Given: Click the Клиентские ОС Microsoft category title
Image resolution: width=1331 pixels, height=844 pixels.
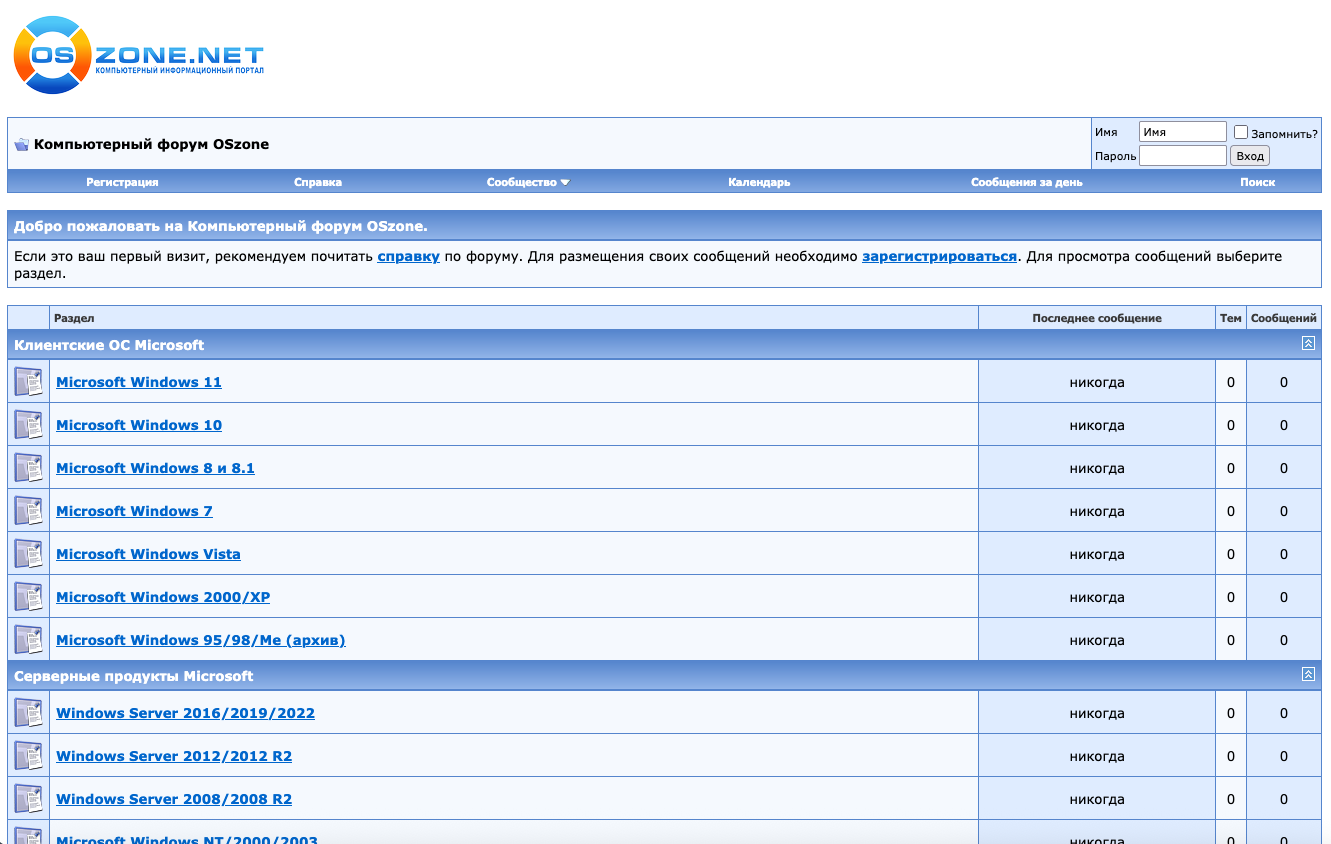Looking at the screenshot, I should (x=109, y=345).
